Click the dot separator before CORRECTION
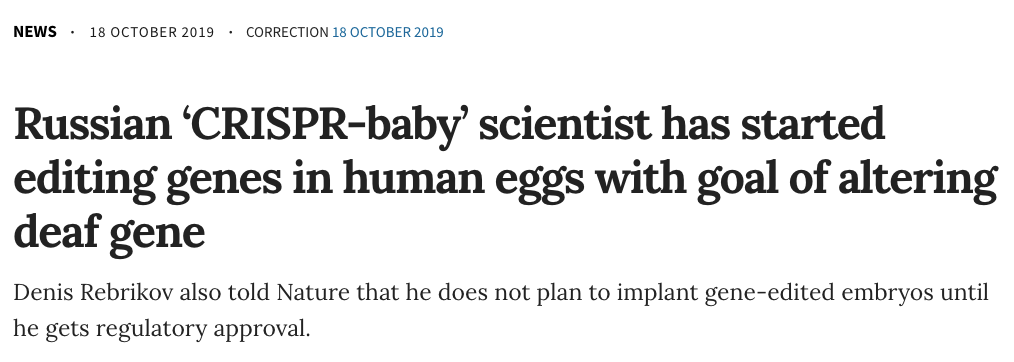Screen dimensions: 1014x362 (x=230, y=31)
